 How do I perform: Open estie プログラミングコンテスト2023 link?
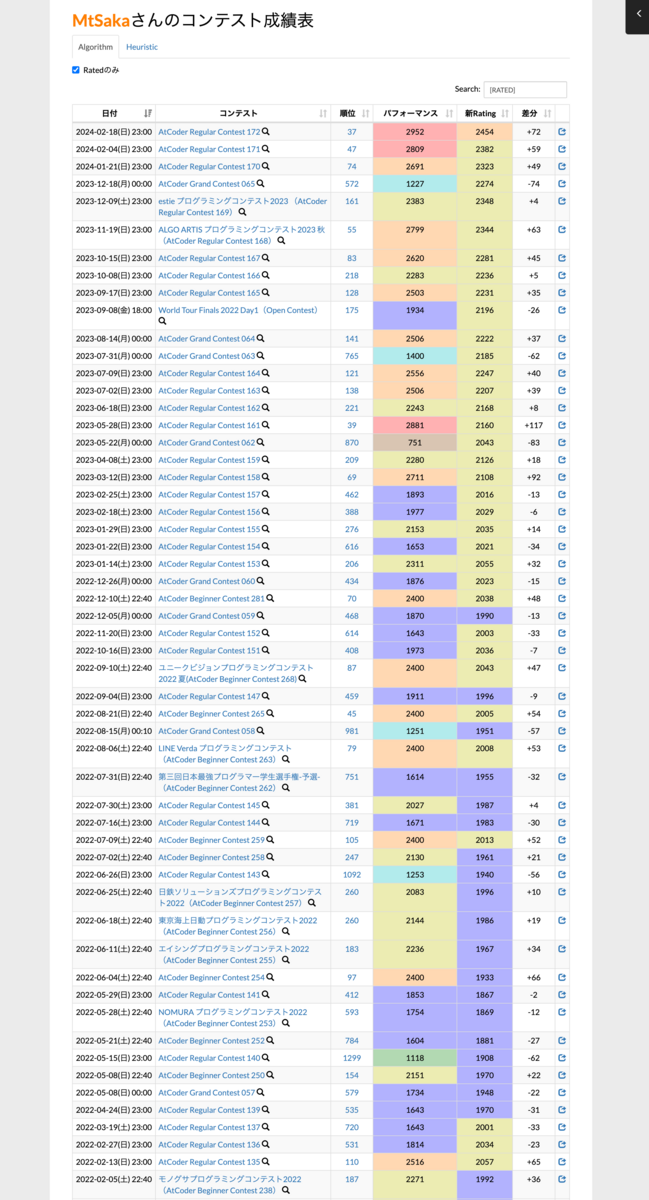242,207
